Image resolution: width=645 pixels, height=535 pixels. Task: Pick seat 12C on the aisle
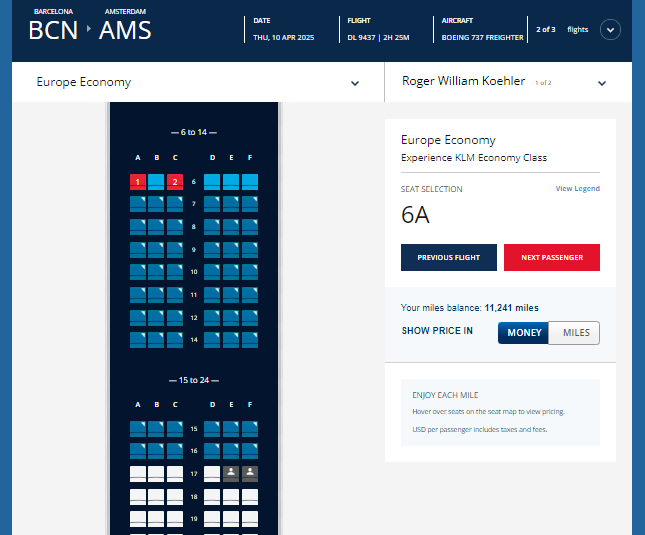(175, 317)
